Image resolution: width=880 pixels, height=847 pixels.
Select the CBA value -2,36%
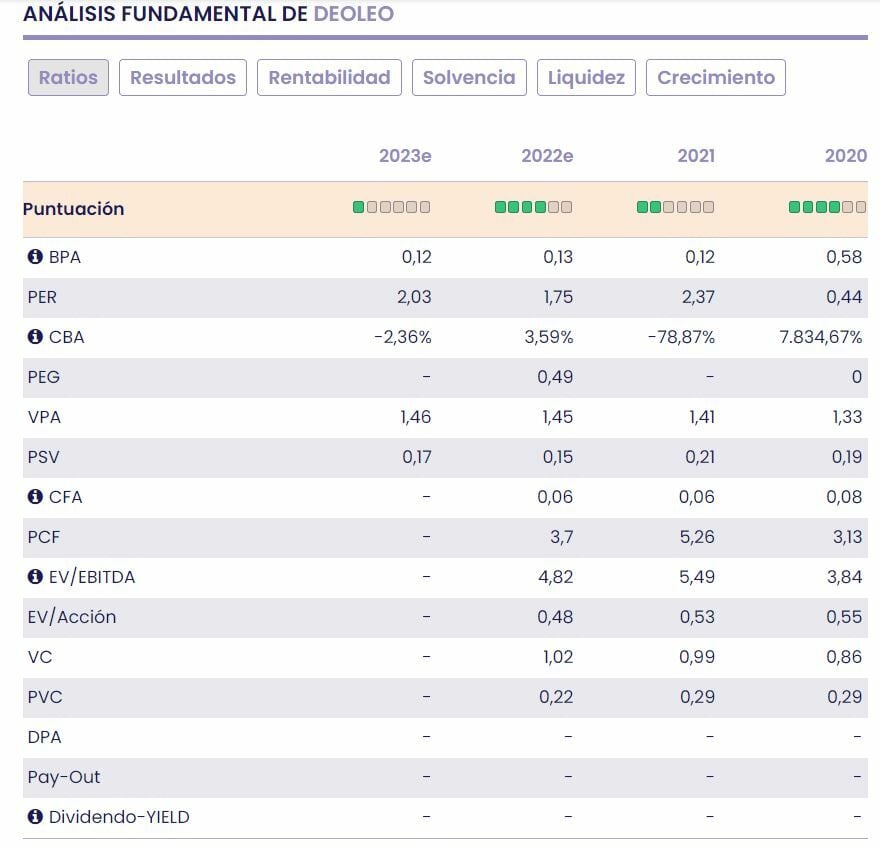click(403, 337)
